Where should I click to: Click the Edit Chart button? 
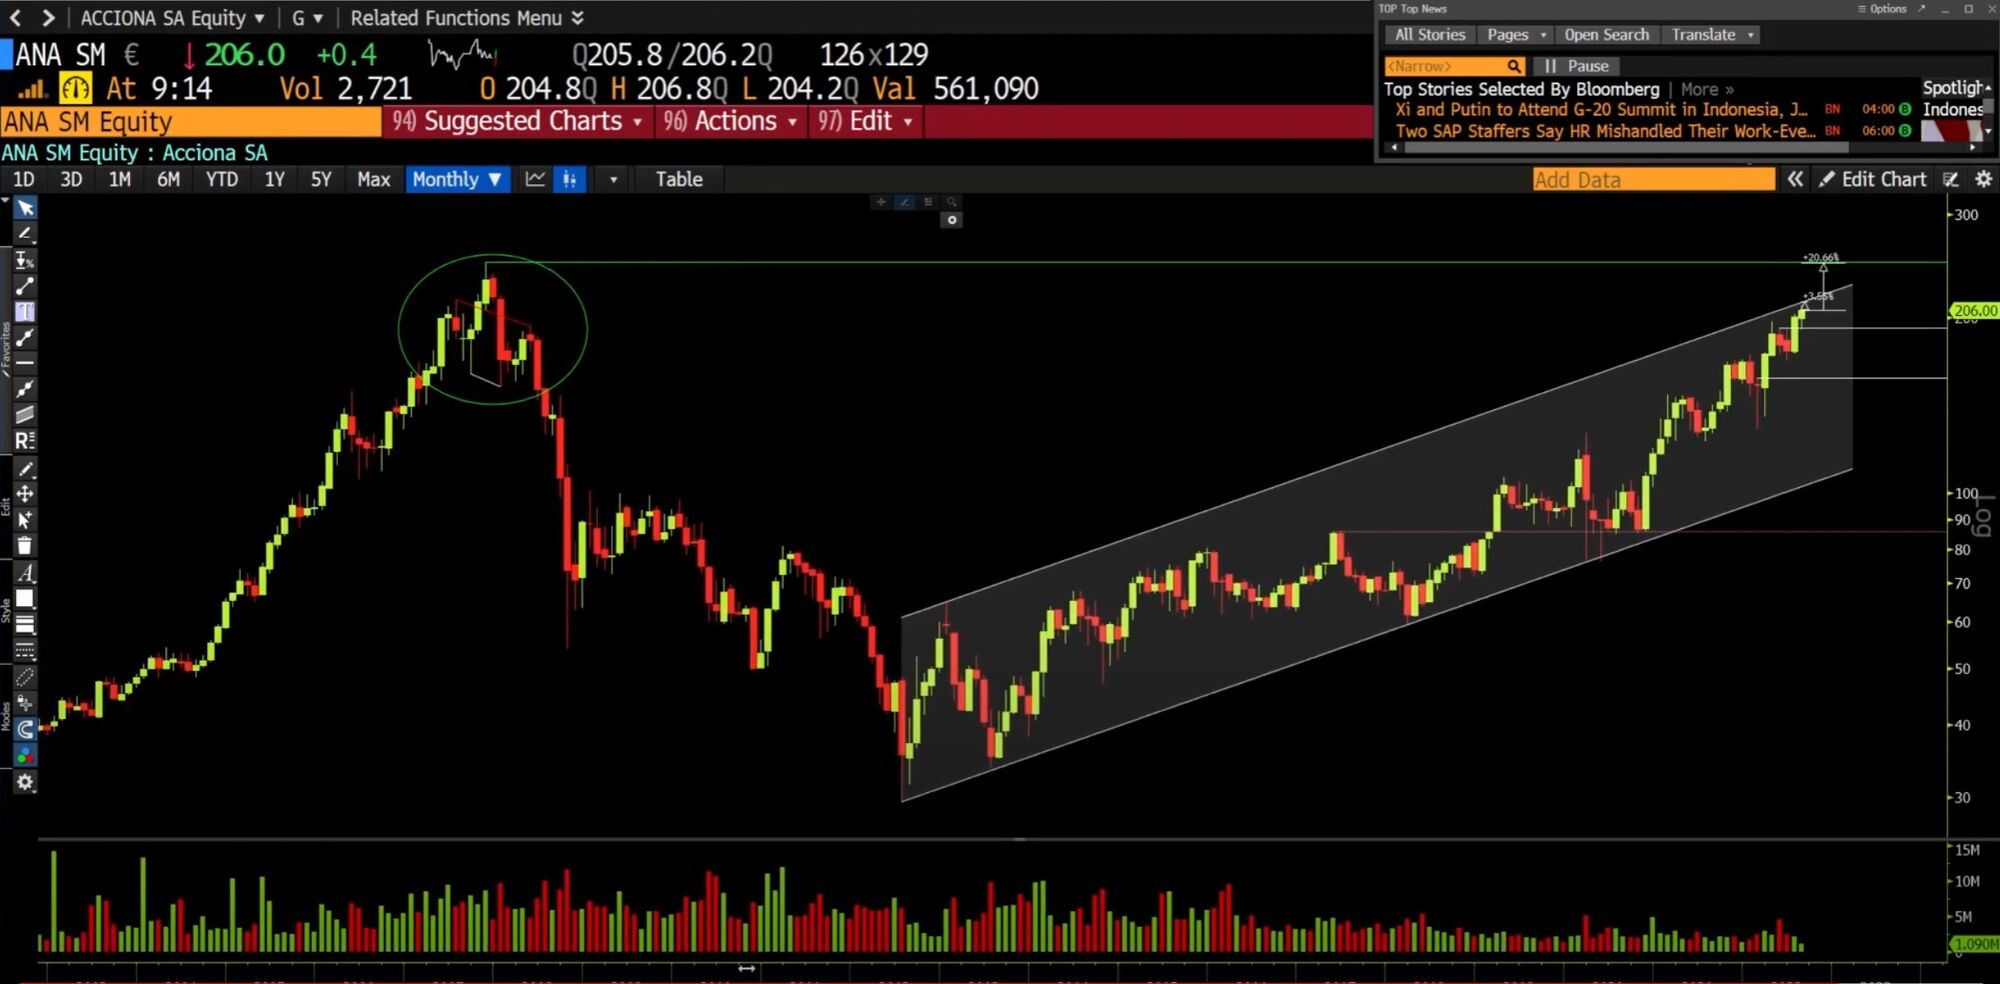1873,179
